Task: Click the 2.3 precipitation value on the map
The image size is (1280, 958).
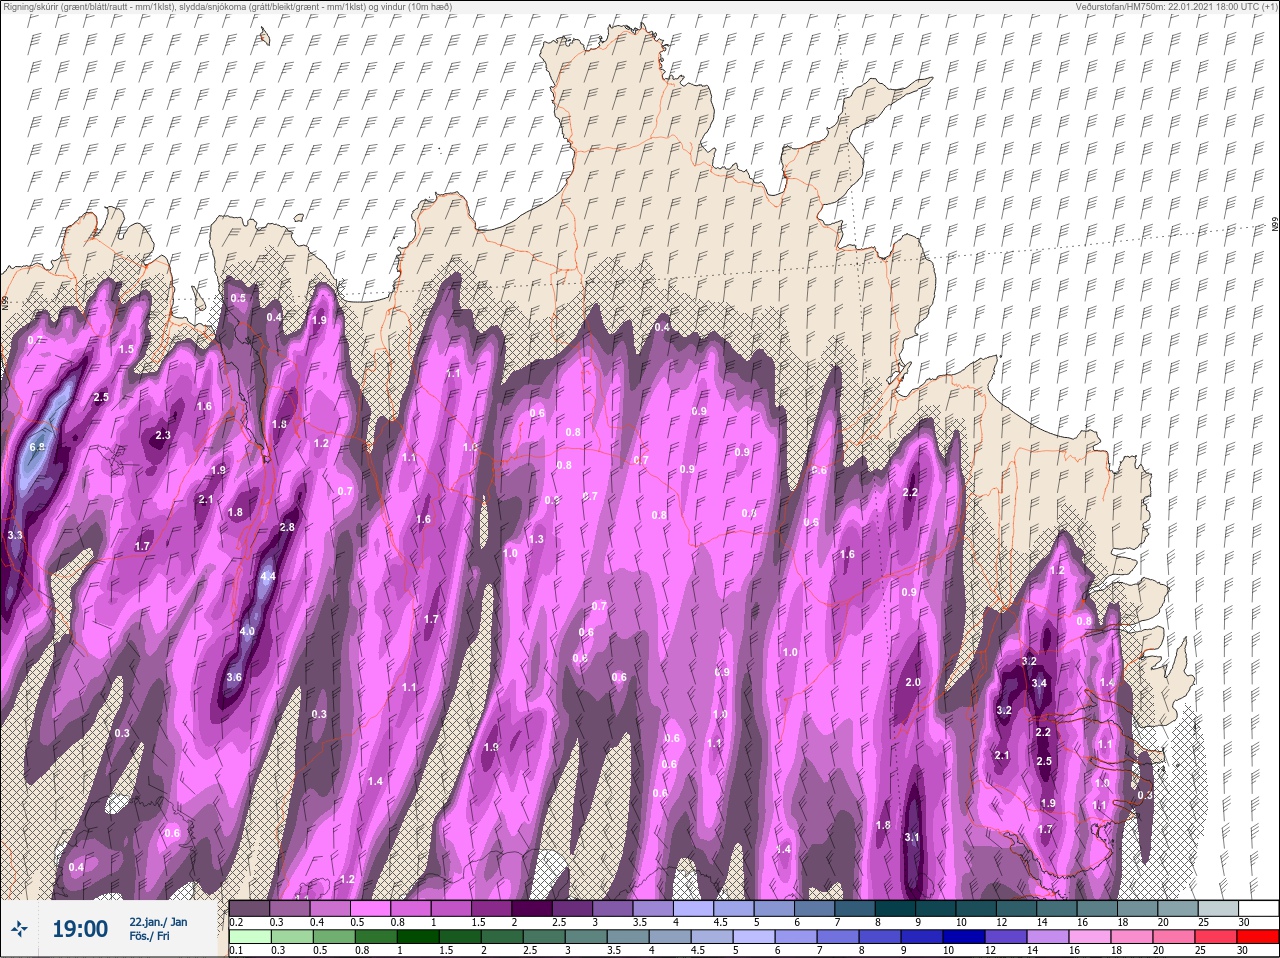Action: (x=164, y=435)
